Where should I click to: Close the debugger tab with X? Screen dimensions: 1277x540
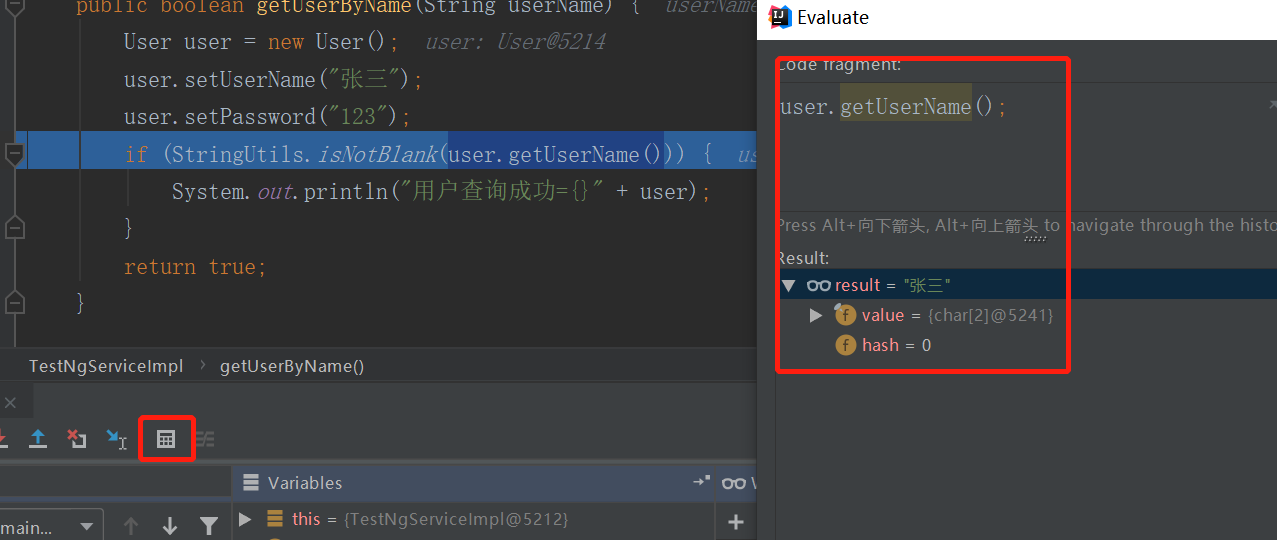[x=10, y=403]
